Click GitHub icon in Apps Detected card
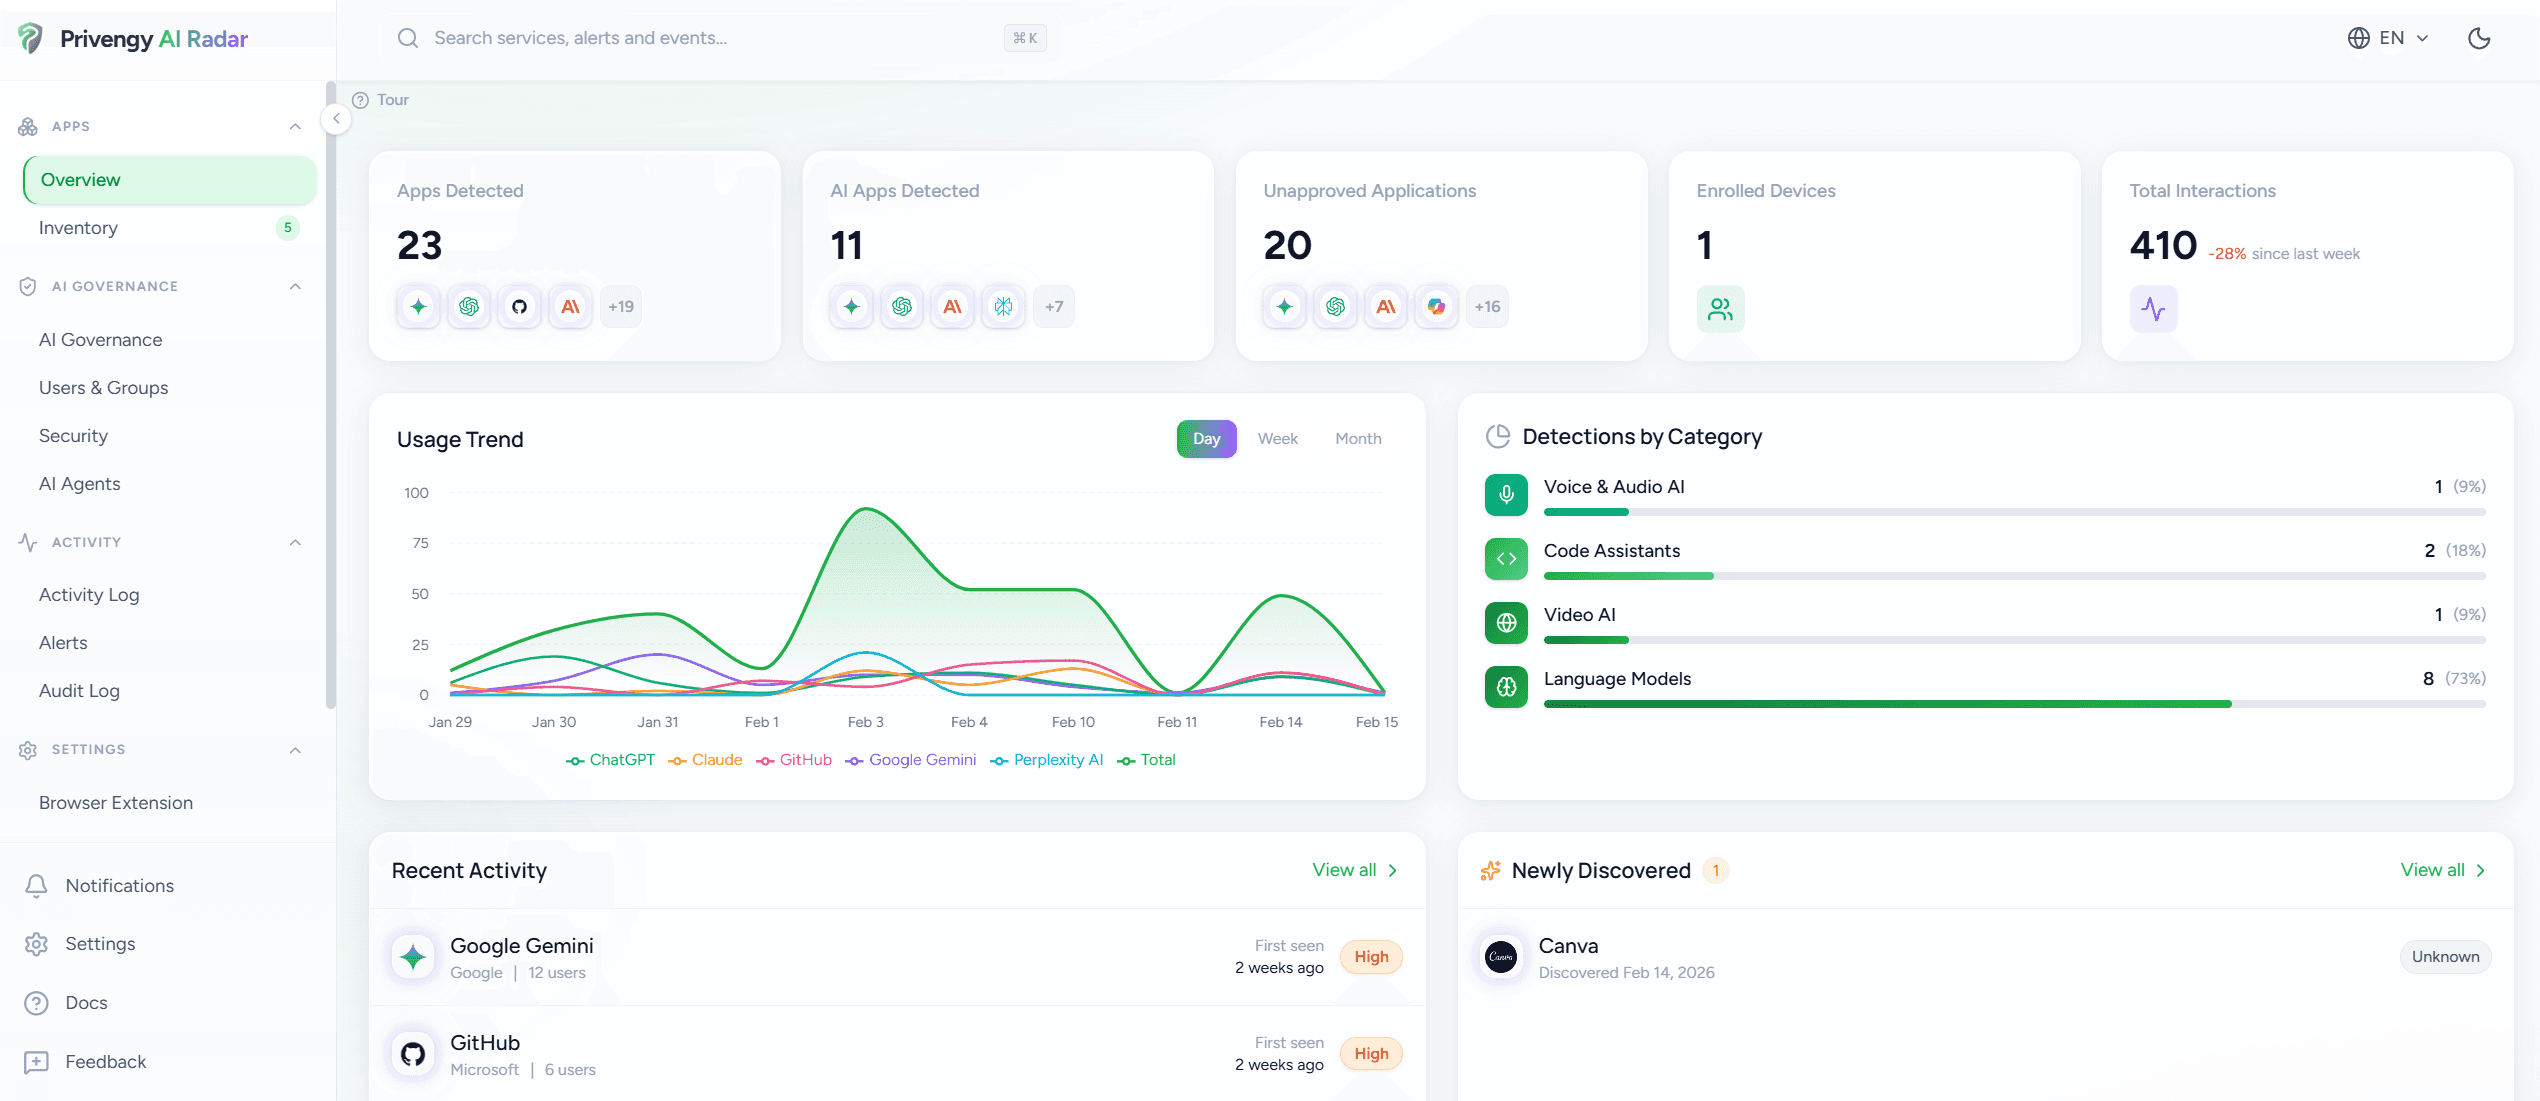 519,307
